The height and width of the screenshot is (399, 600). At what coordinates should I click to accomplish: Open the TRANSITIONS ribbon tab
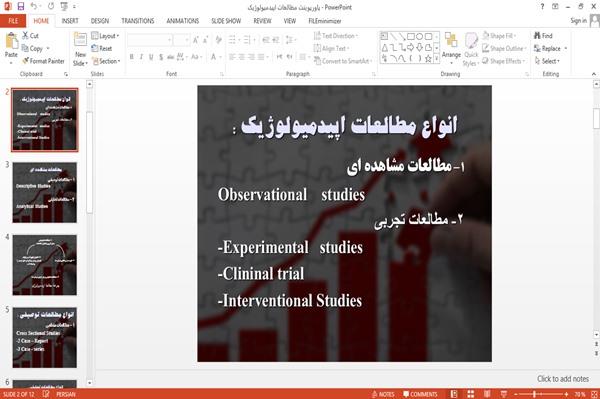pos(138,21)
